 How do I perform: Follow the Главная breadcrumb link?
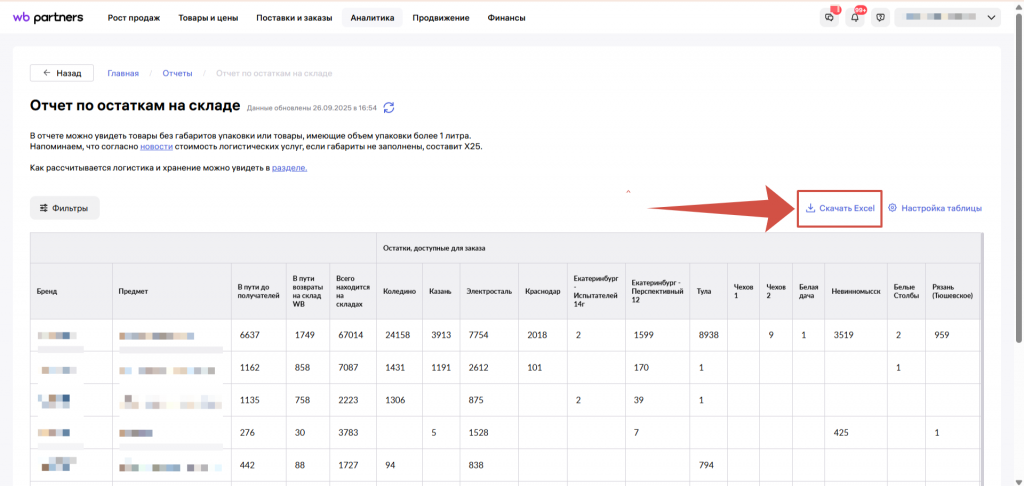click(123, 73)
